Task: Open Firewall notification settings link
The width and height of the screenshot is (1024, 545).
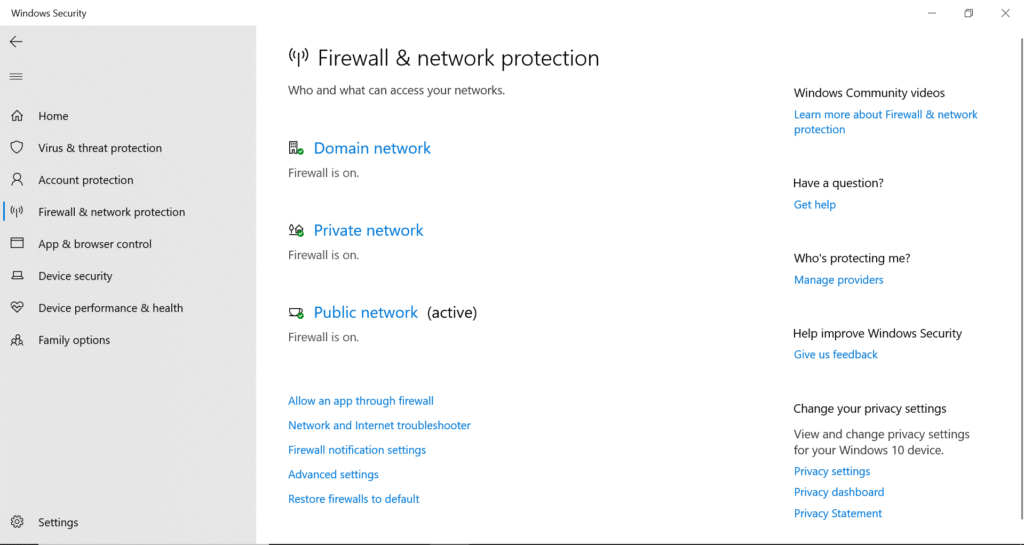Action: pyautogui.click(x=357, y=450)
